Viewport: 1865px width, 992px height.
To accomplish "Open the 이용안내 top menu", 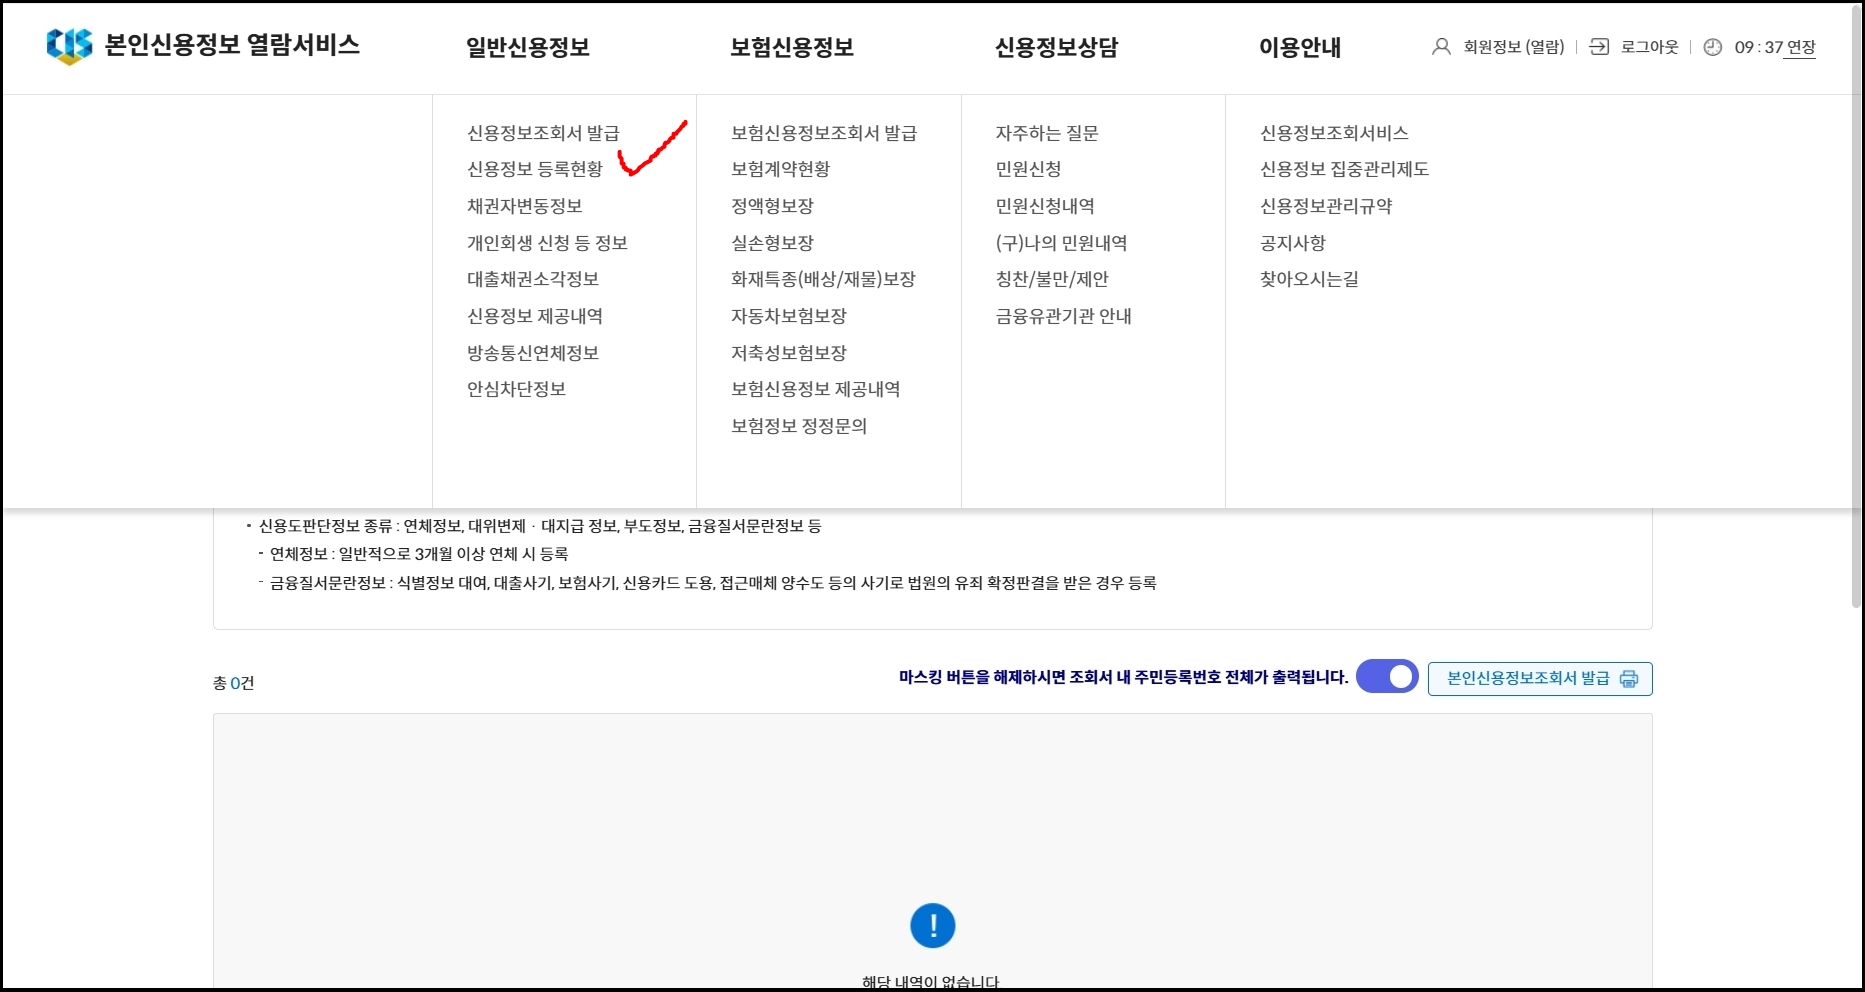I will 1300,47.
